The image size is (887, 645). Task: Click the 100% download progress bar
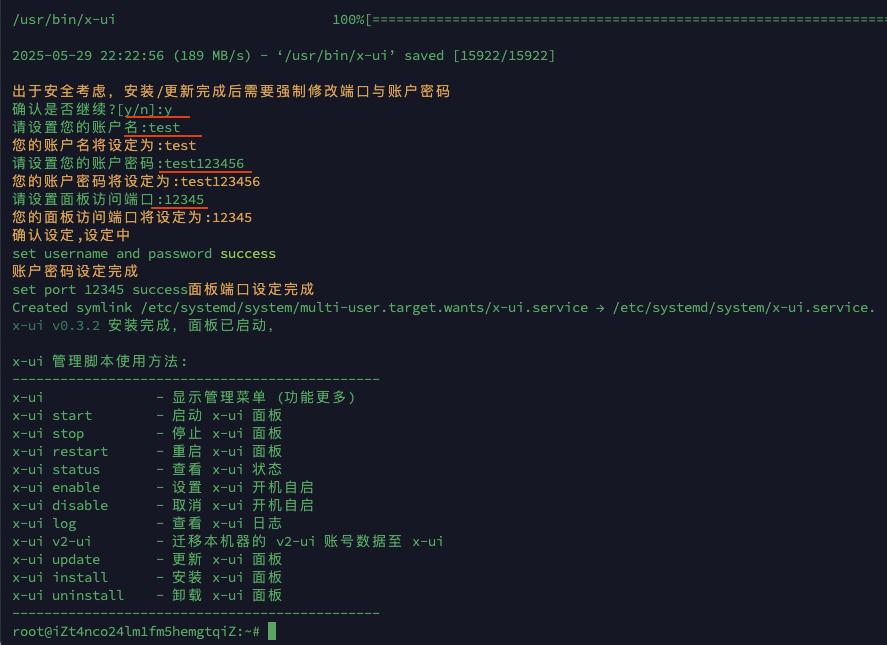tap(609, 20)
